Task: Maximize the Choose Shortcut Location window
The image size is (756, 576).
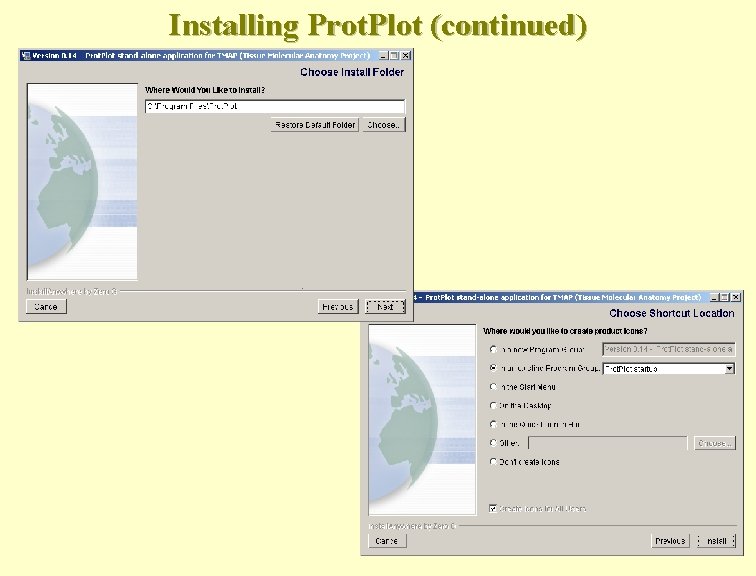Action: click(725, 297)
